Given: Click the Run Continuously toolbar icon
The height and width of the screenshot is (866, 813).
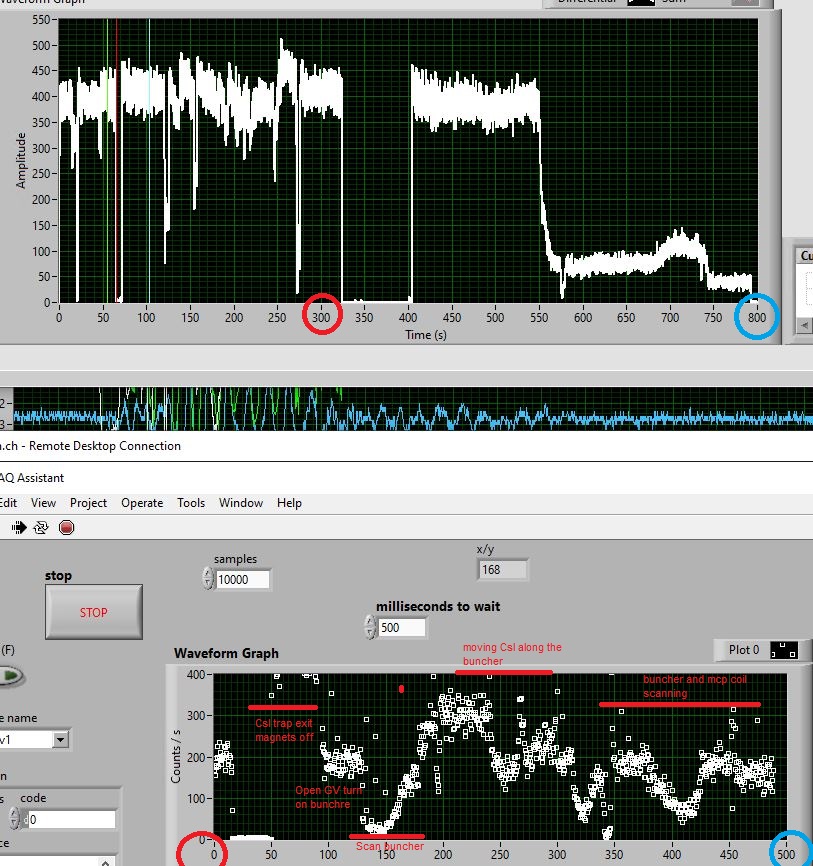Looking at the screenshot, I should (x=41, y=528).
